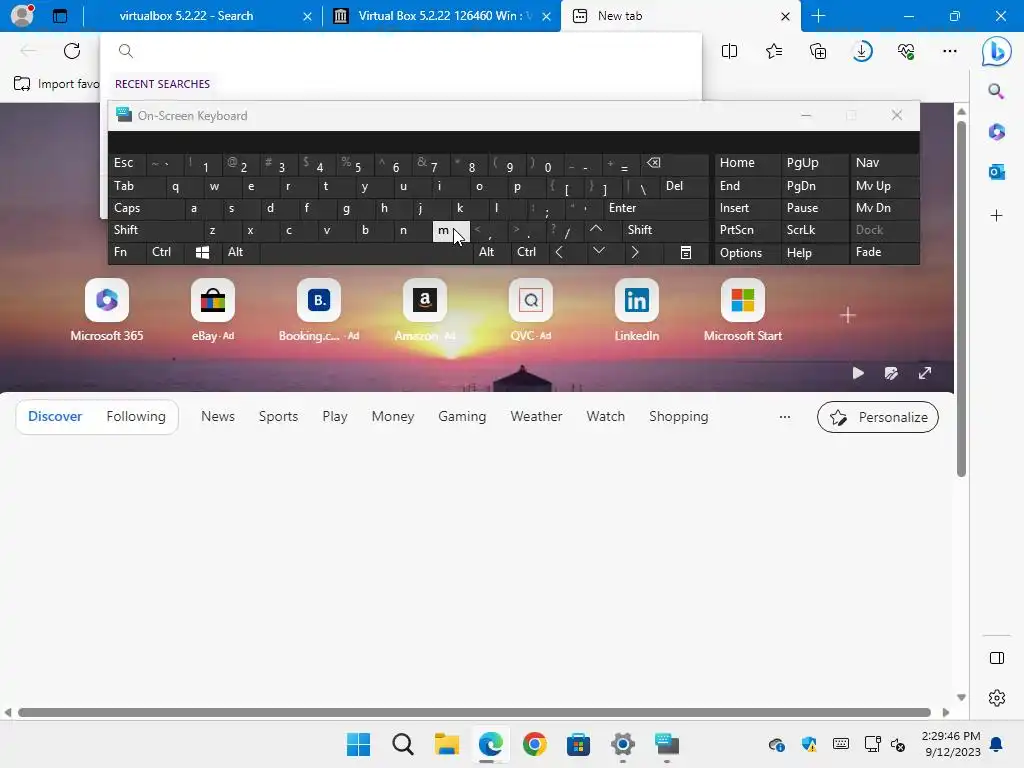The width and height of the screenshot is (1024, 768).
Task: Open sidebar settings gear icon
Action: [x=997, y=698]
